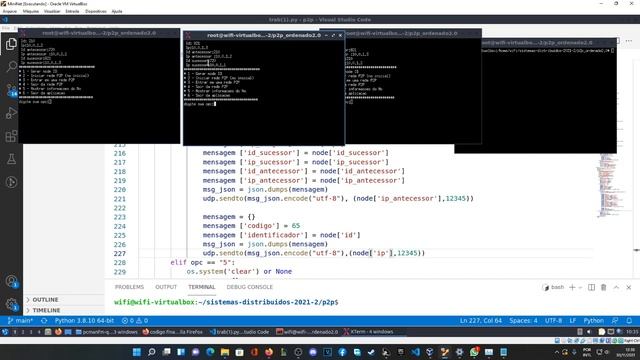Open Ajuda menu in VirtualBox

pyautogui.click(x=117, y=11)
